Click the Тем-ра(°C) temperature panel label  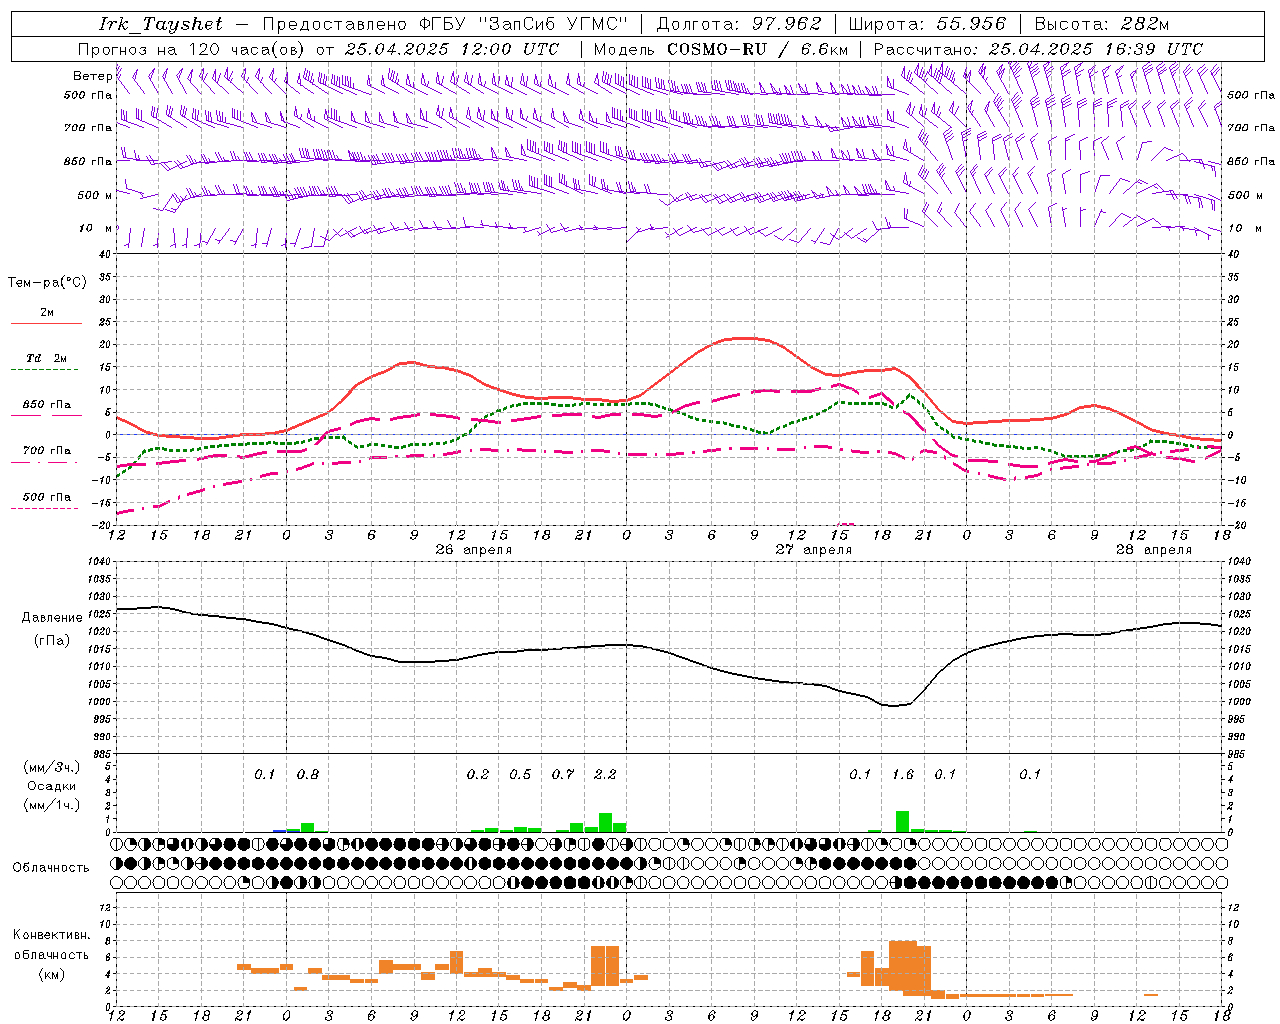tap(47, 283)
